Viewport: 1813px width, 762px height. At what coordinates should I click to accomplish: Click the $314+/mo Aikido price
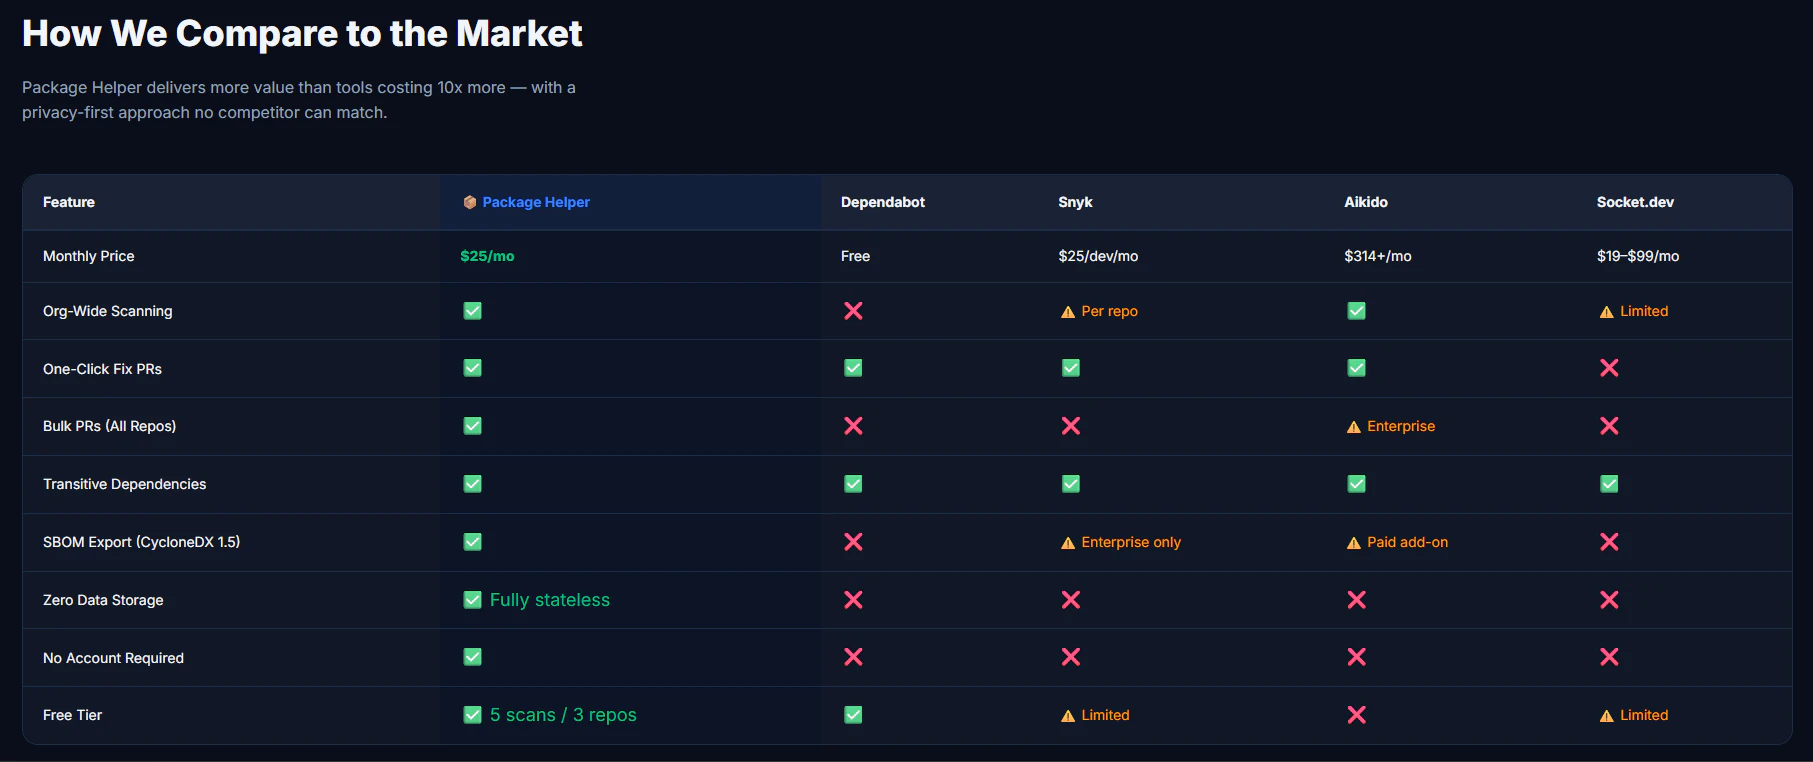[1378, 256]
